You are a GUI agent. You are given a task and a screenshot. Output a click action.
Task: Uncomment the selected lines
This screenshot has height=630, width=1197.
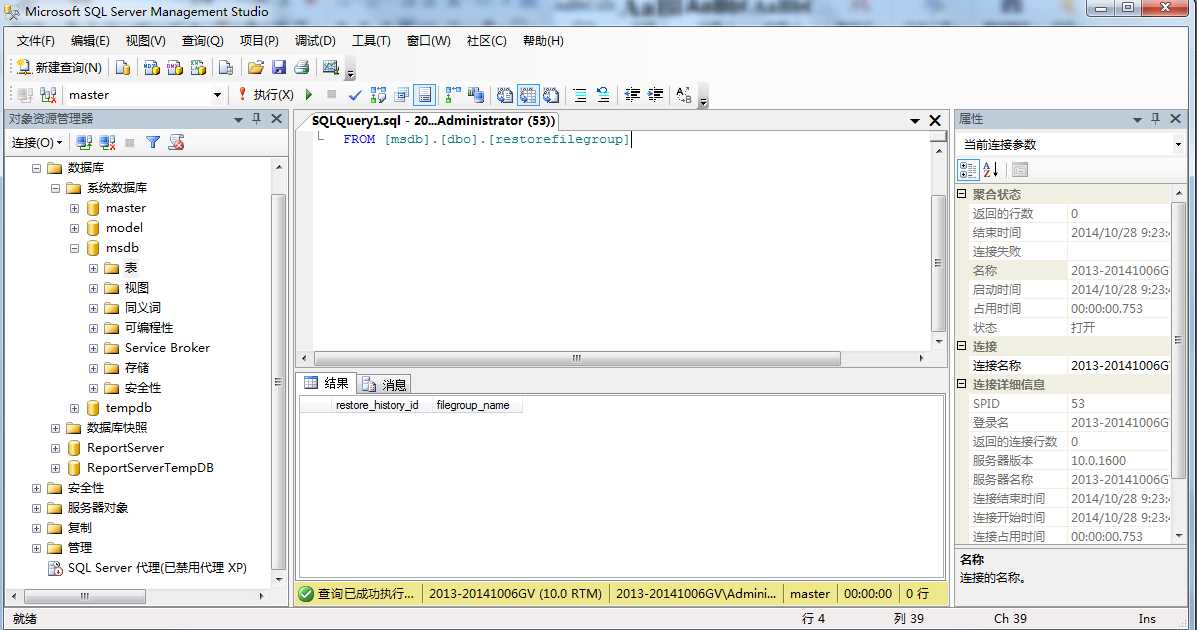click(x=603, y=95)
